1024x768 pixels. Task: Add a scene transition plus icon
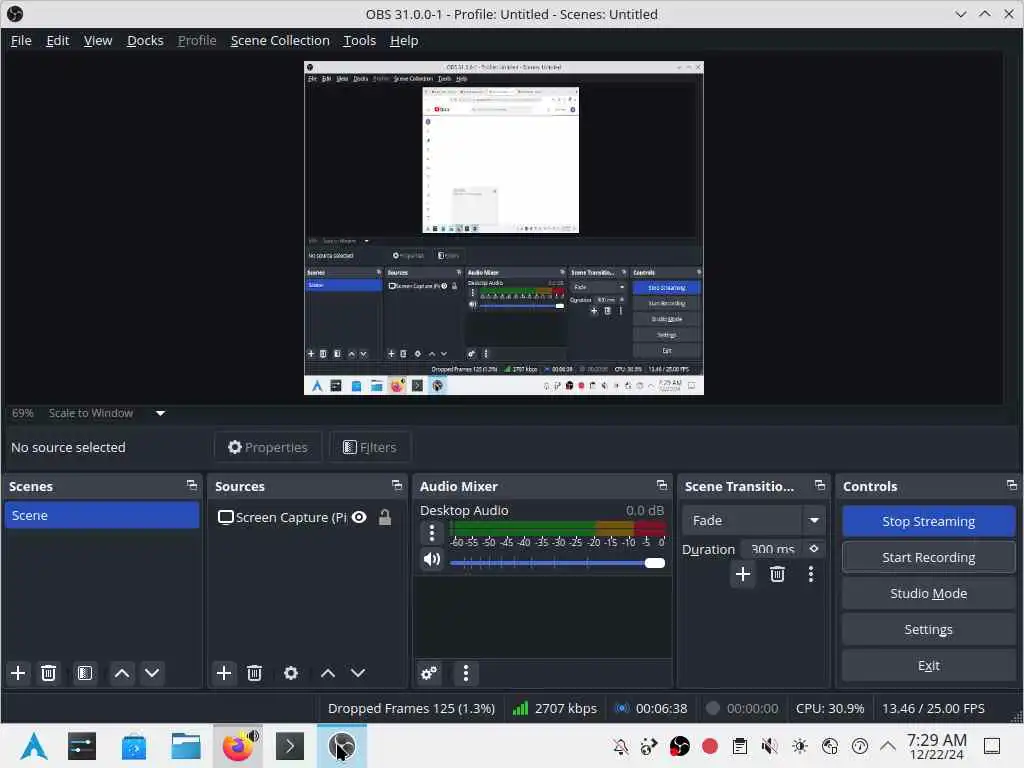pos(743,574)
